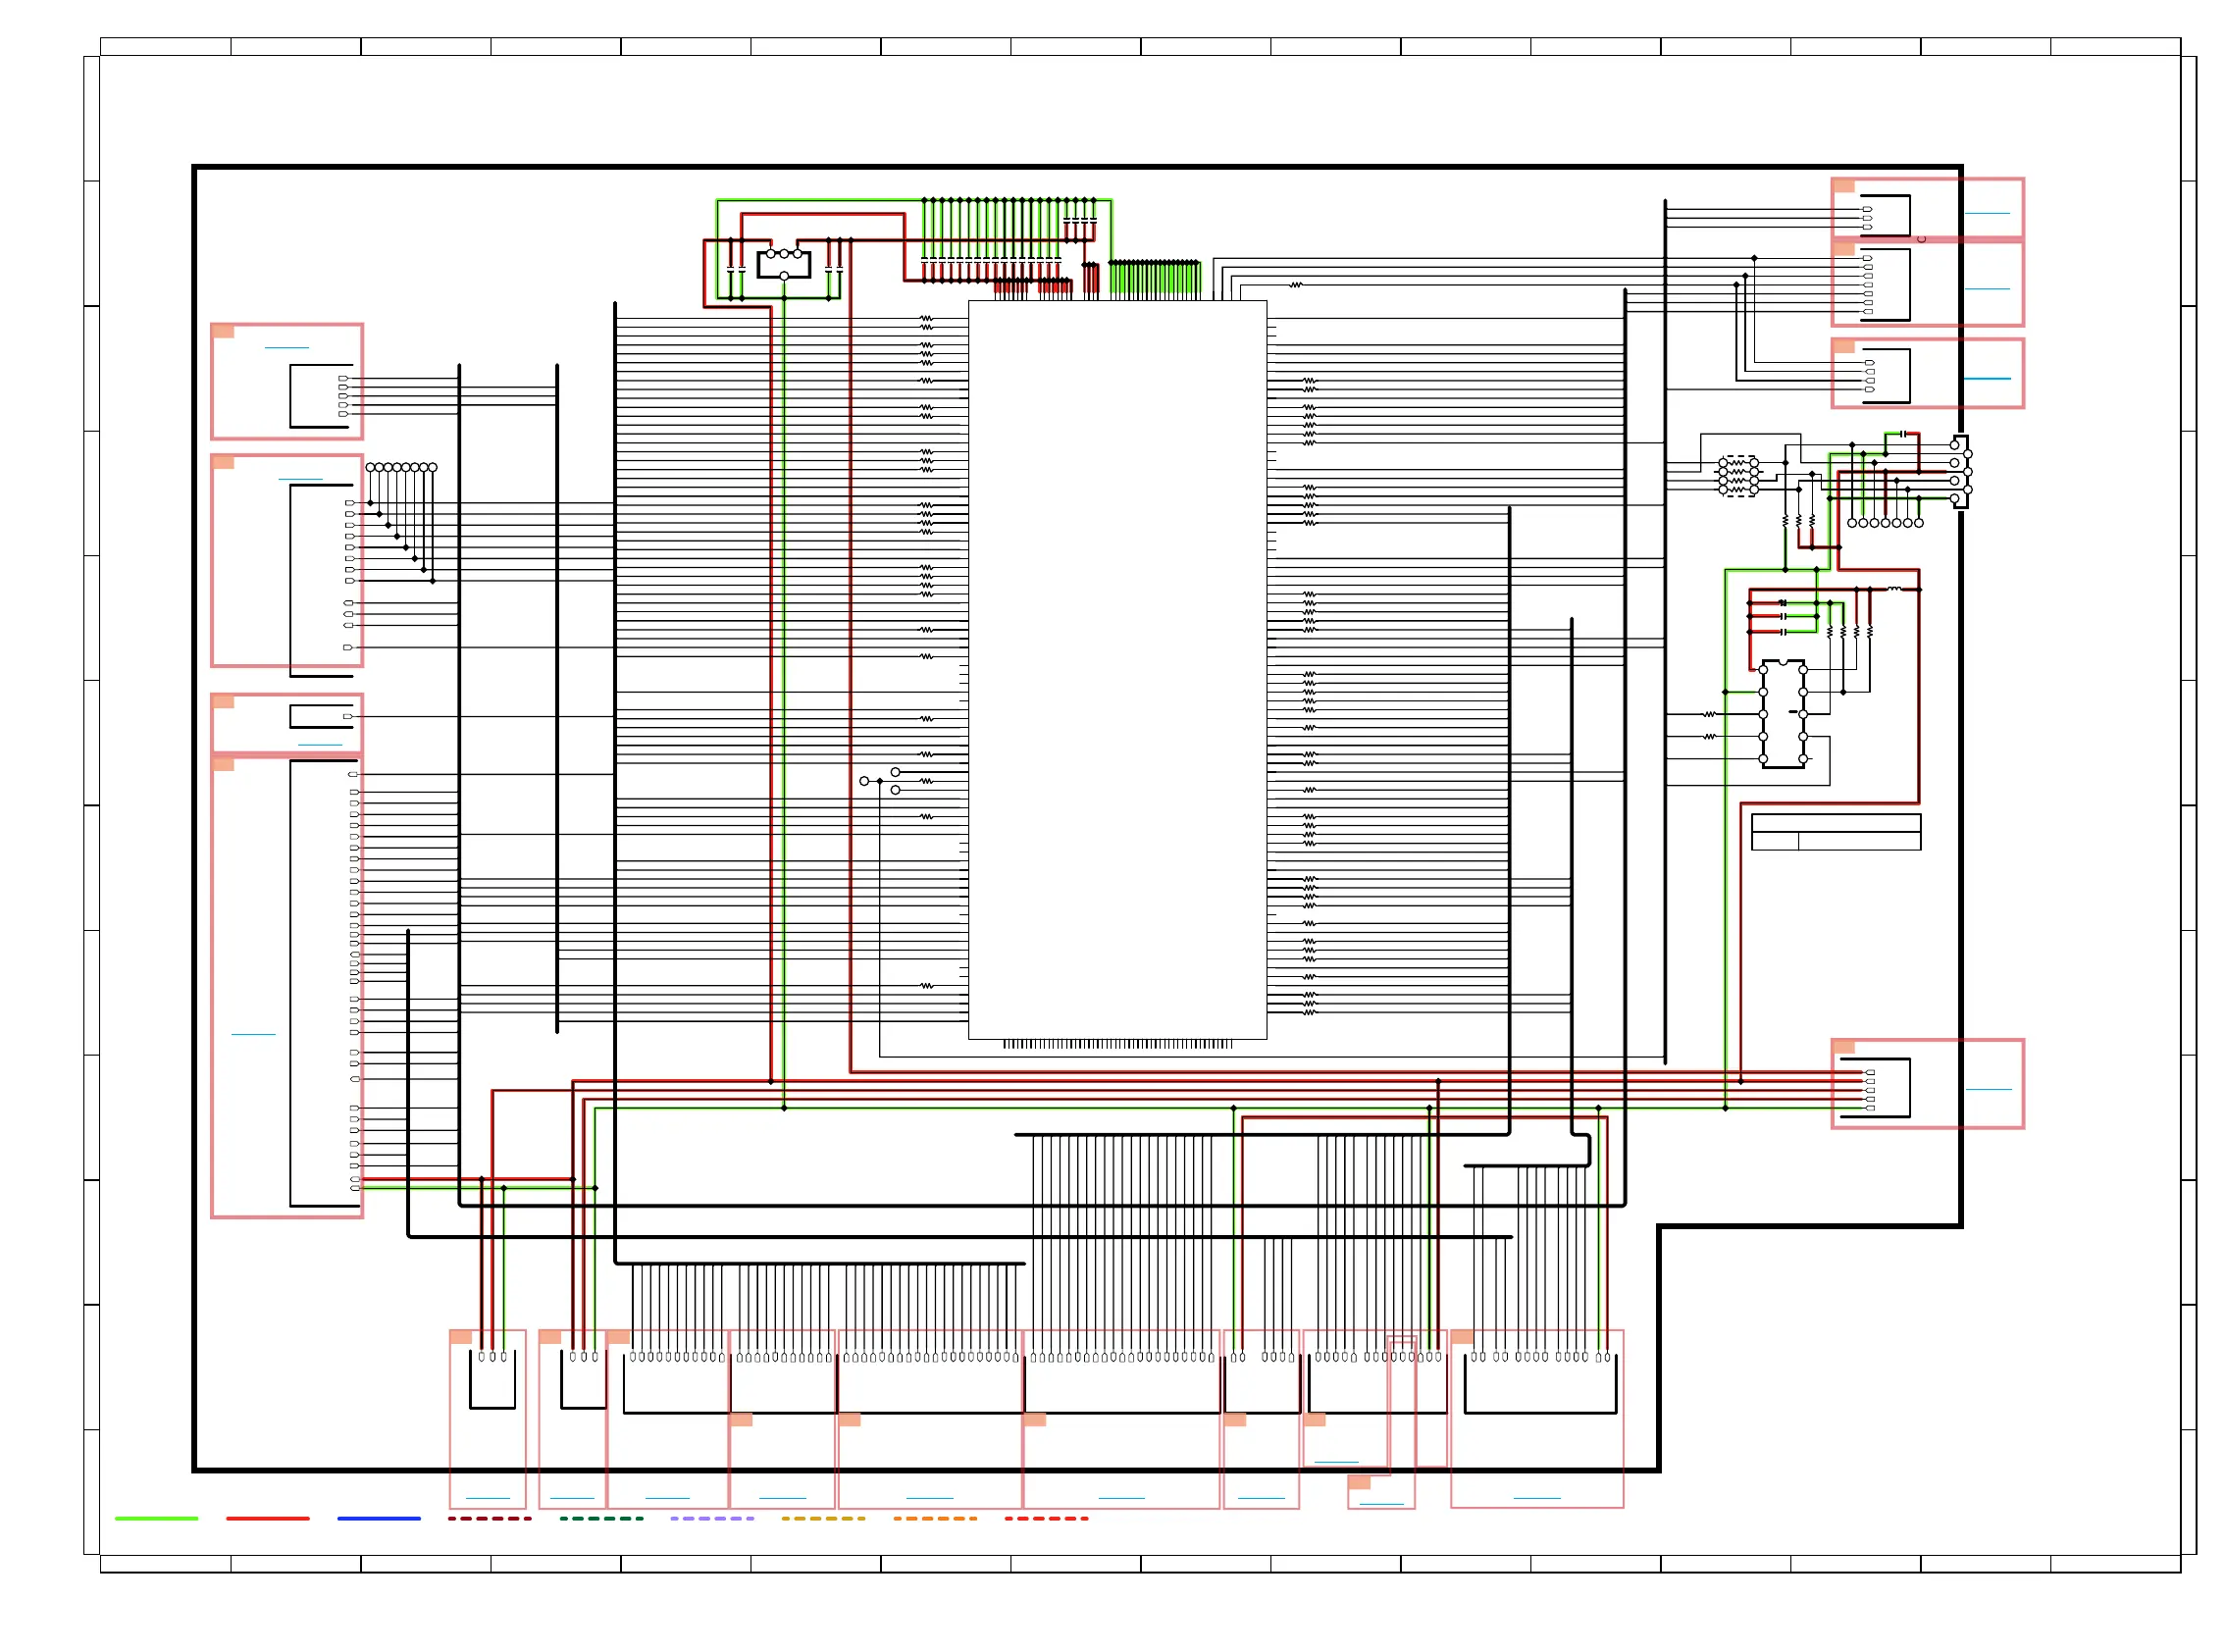2225x1652 pixels.
Task: Select the dashed dark green legend line
Action: click(x=601, y=1518)
